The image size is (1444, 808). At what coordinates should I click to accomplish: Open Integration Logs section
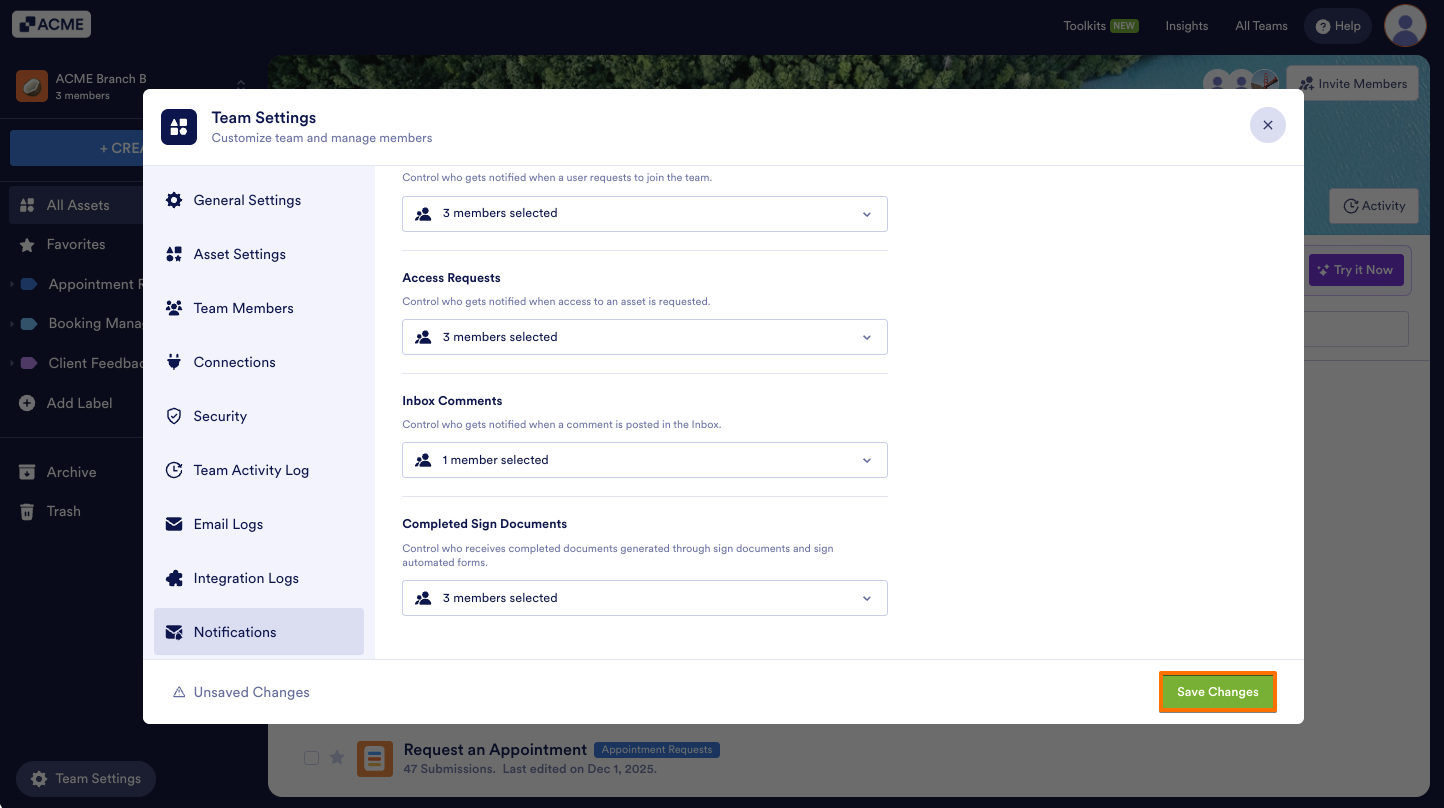tap(259, 578)
